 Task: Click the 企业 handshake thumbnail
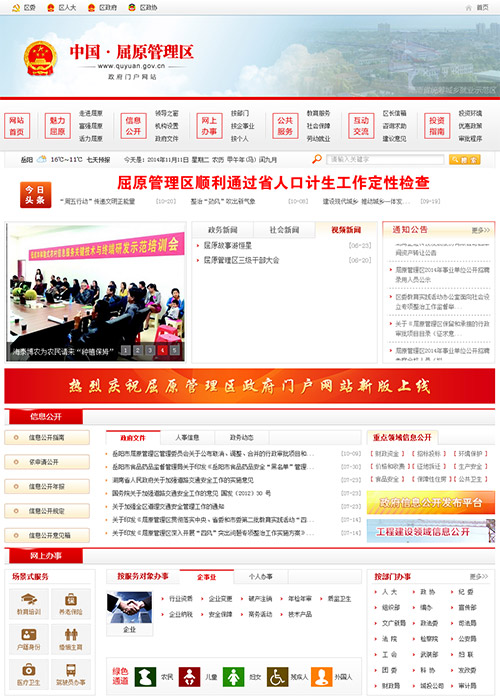point(130,607)
